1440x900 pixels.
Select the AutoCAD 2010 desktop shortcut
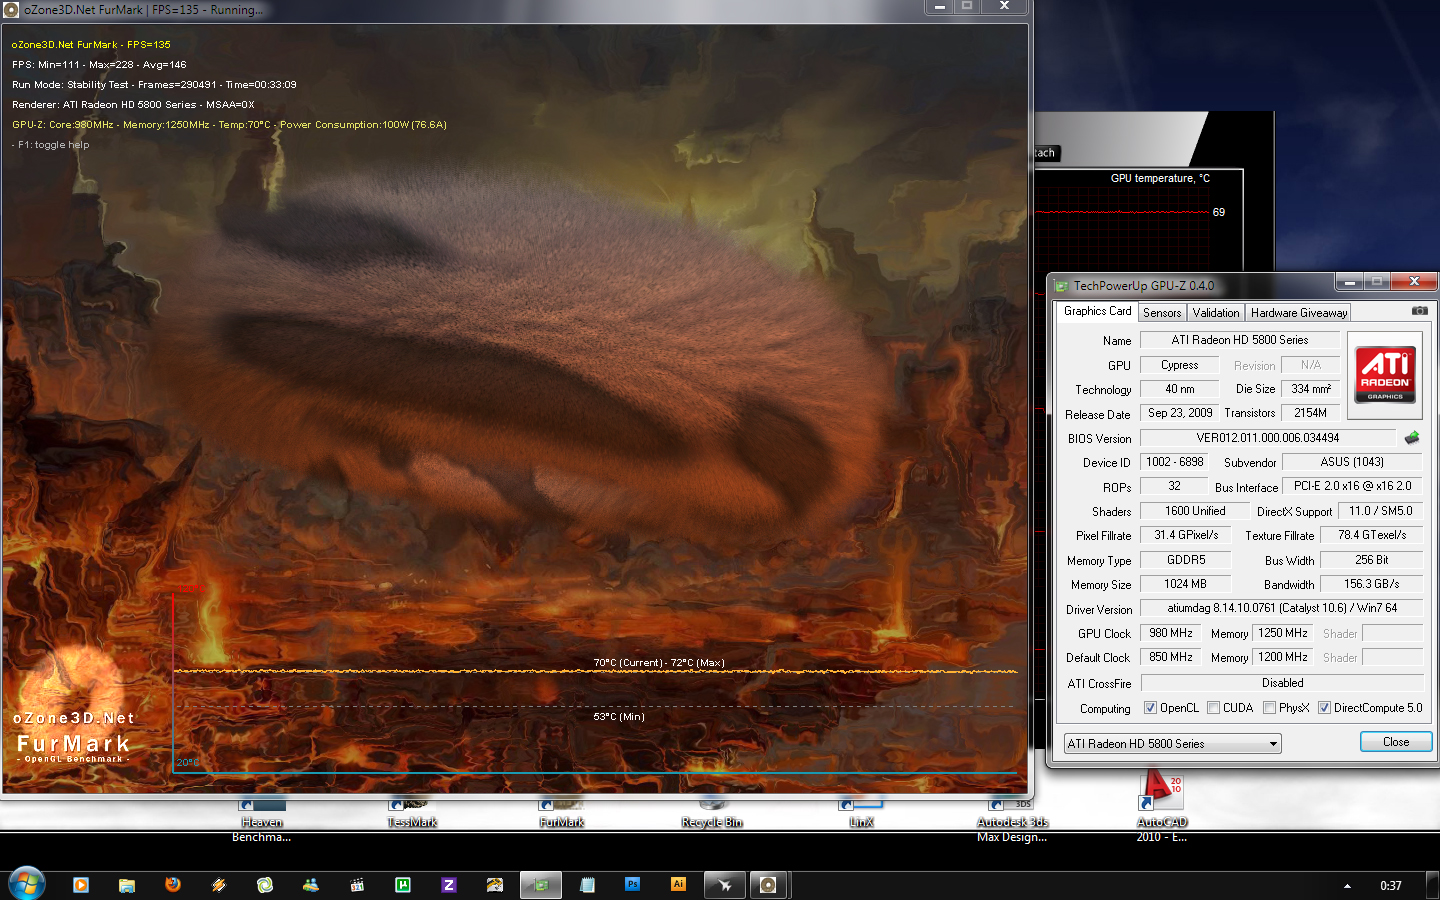(x=1162, y=808)
